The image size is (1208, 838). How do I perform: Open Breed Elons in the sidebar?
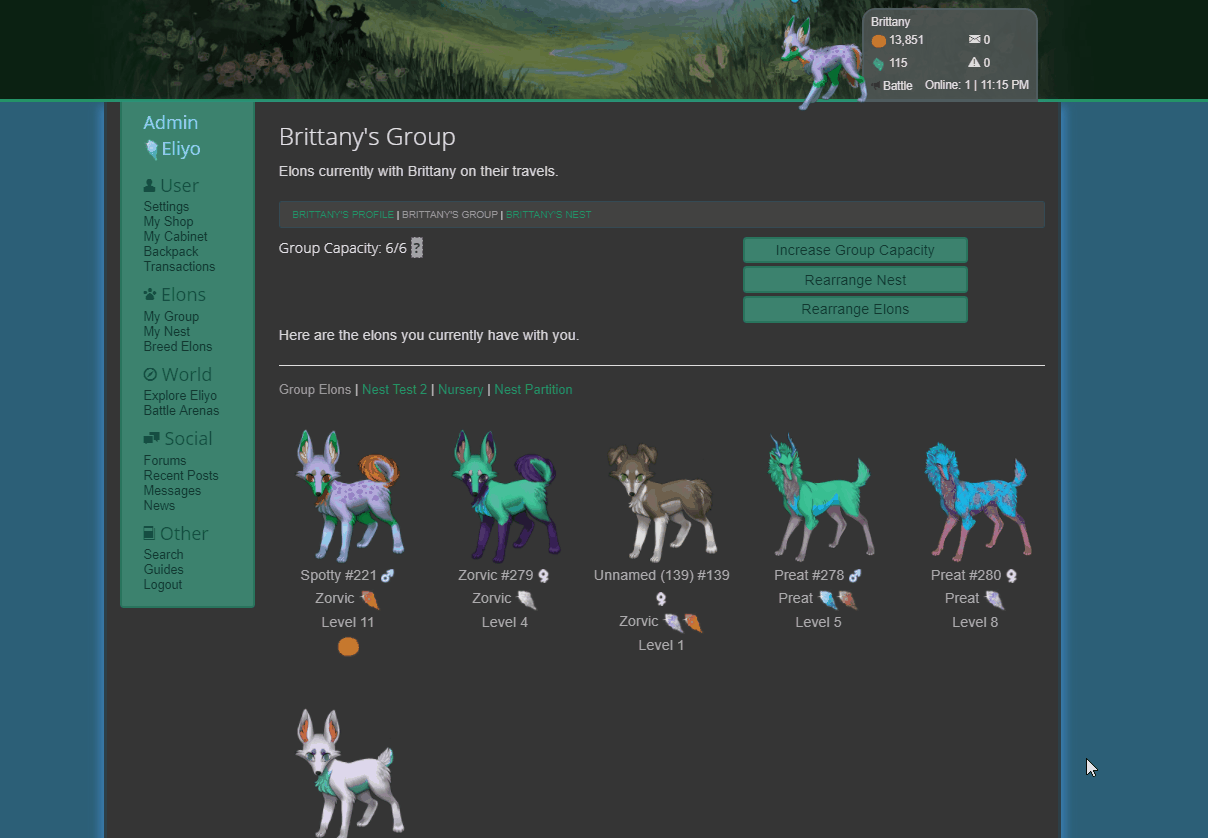(178, 347)
